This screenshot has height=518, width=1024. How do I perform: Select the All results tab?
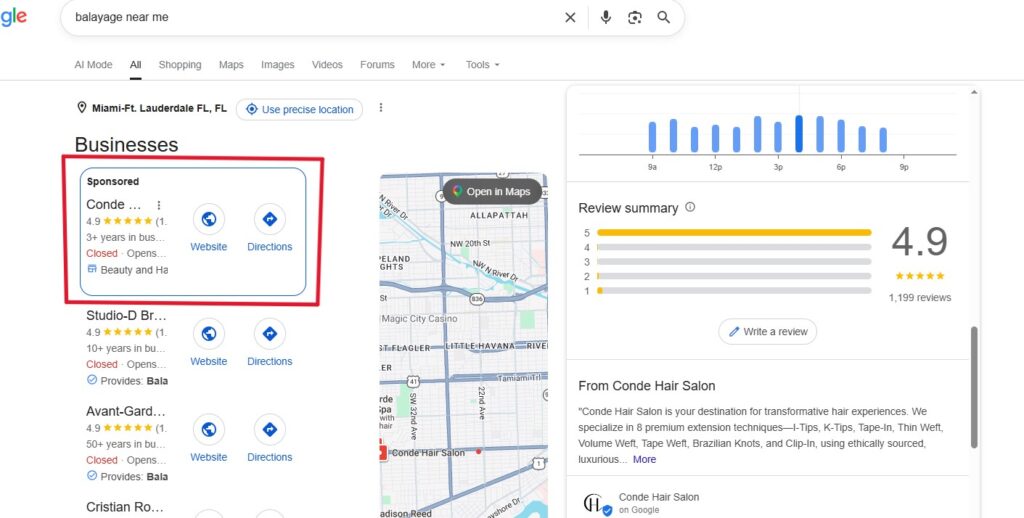[135, 65]
